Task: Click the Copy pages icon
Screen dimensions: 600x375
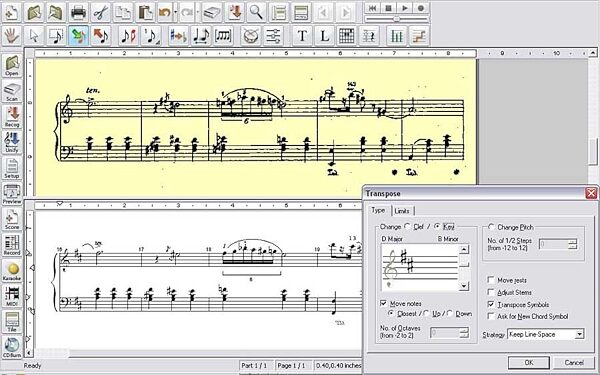Action: coord(123,12)
